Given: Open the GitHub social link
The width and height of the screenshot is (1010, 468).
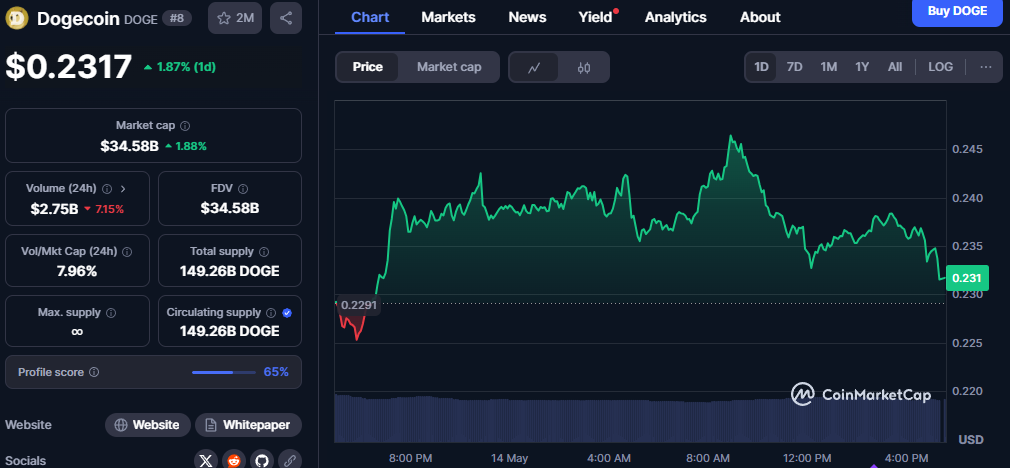Looking at the screenshot, I should click(x=262, y=460).
